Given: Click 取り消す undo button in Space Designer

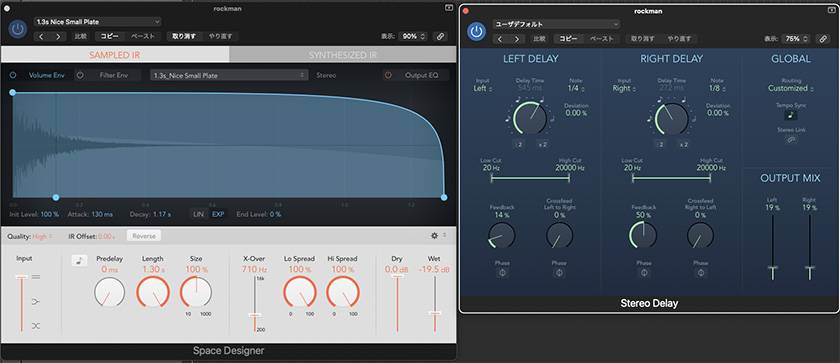Looking at the screenshot, I should (x=184, y=36).
